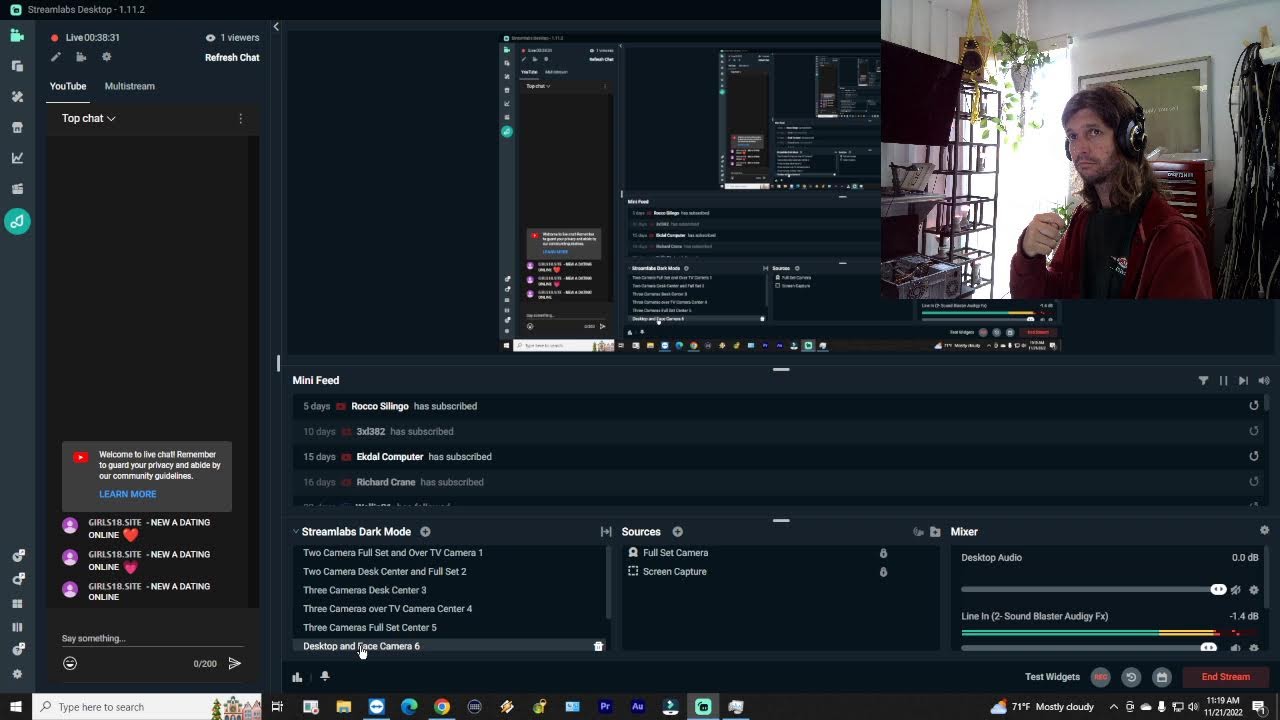
Task: Open the stream settings gear beside pencil
Action: coord(107,57)
